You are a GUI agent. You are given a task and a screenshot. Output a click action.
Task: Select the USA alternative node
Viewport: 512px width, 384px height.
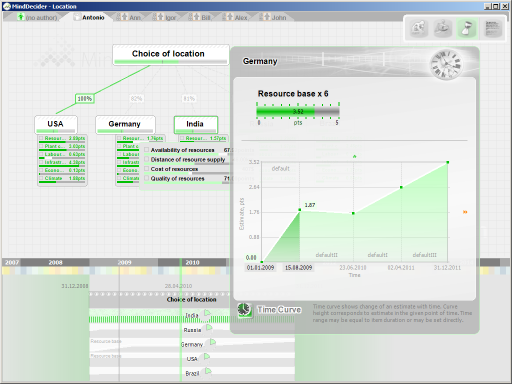(x=56, y=125)
